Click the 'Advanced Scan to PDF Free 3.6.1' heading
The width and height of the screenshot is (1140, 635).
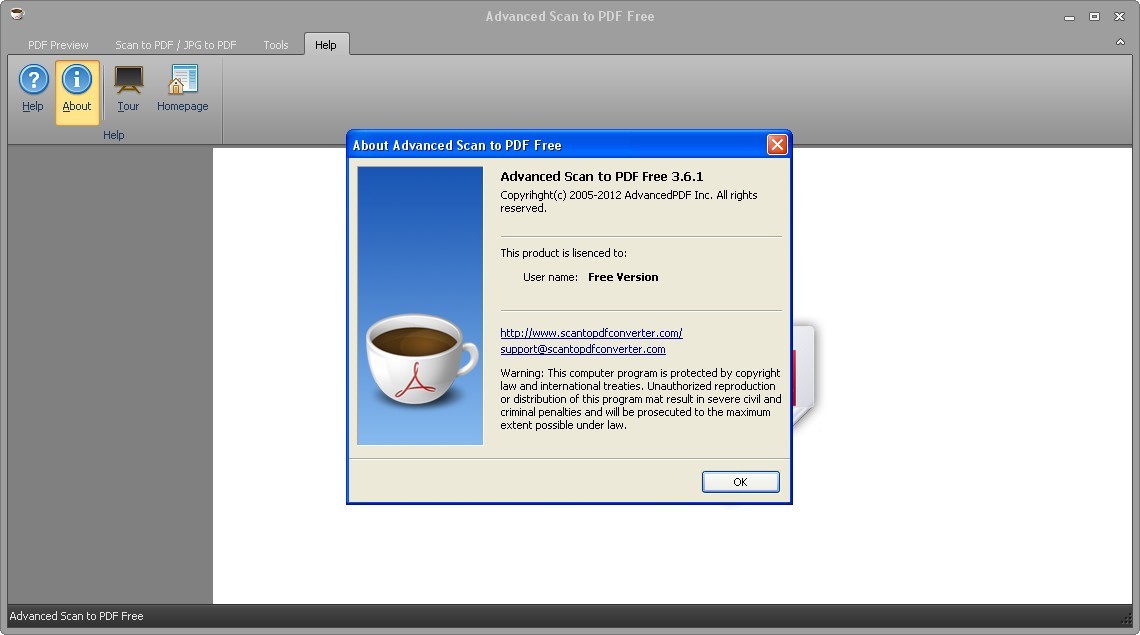(601, 176)
